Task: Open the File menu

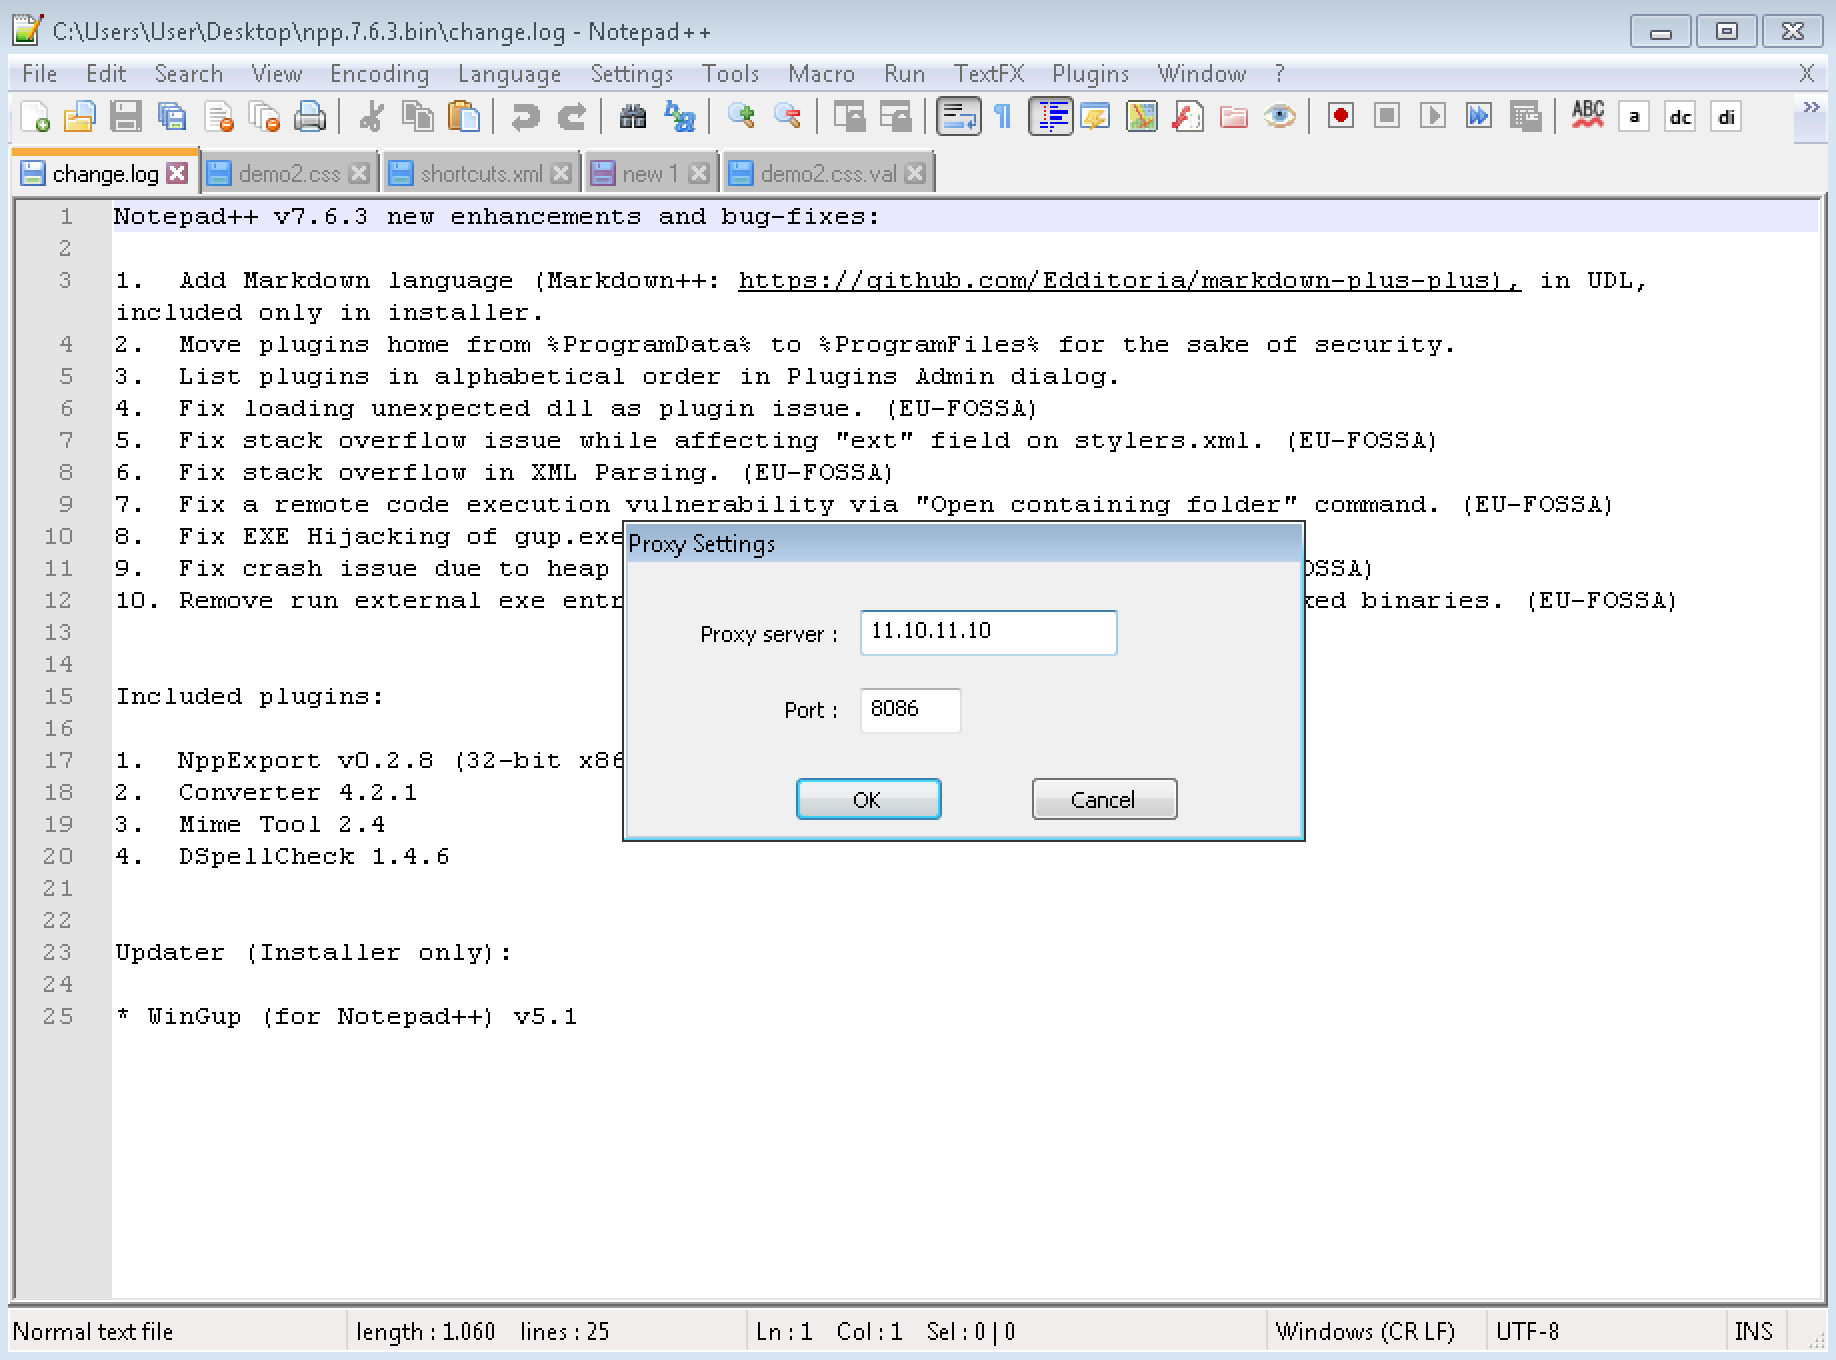Action: 40,74
